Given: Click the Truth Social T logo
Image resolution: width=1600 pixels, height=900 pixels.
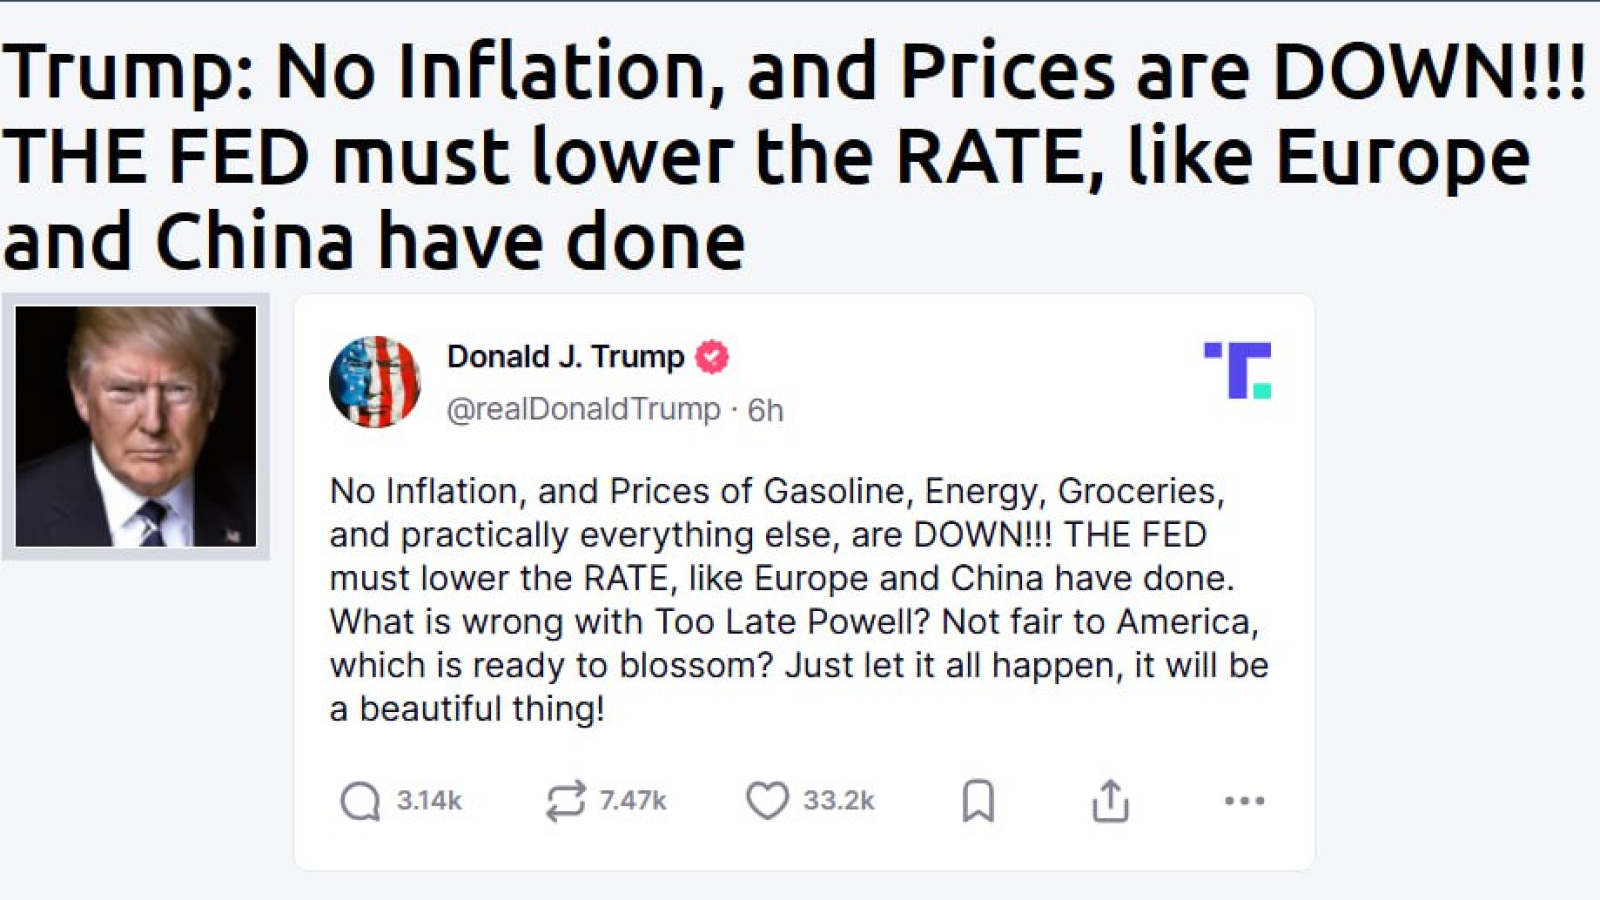Looking at the screenshot, I should click(x=1238, y=370).
